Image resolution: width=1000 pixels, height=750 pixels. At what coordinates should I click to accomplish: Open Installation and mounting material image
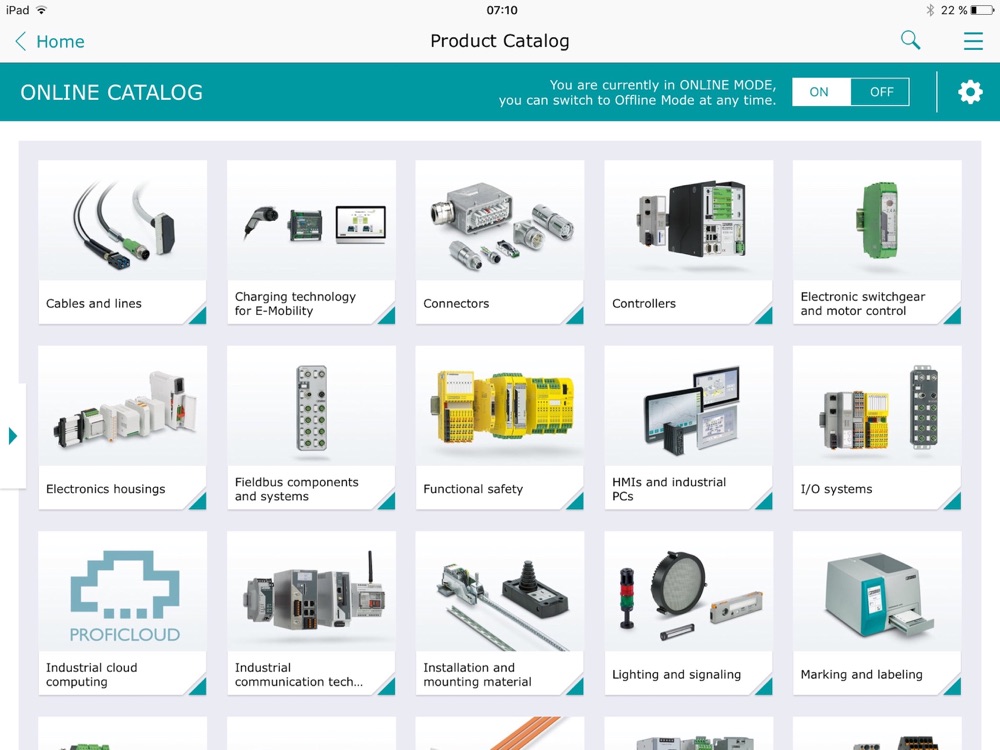[x=500, y=591]
